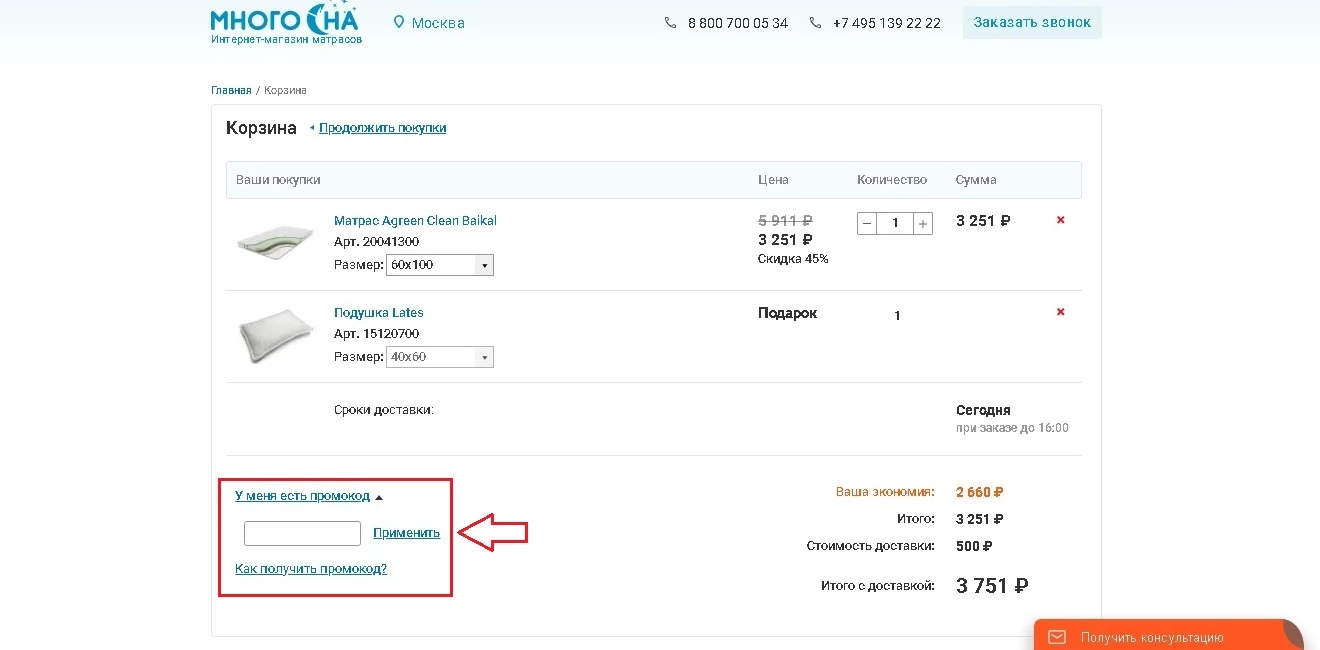The width and height of the screenshot is (1320, 650).
Task: Click the location pin icon beside Москва
Action: click(x=399, y=22)
